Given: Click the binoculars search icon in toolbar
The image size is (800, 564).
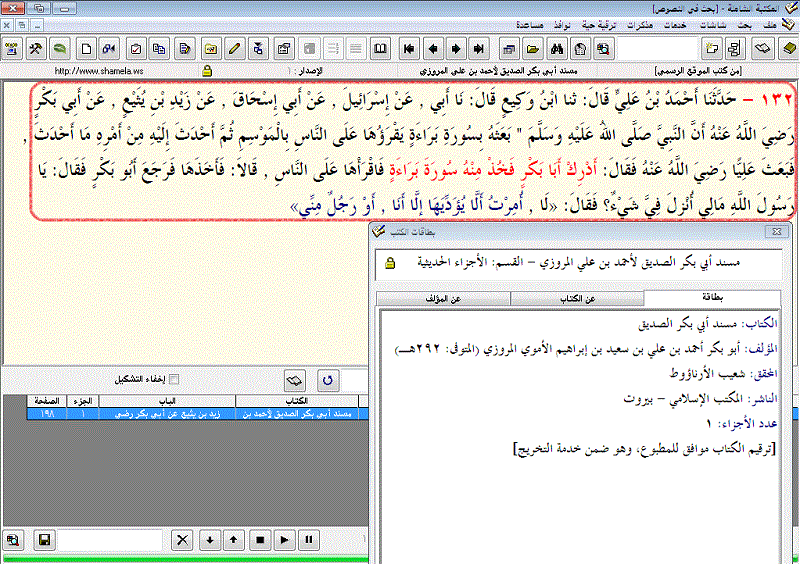Looking at the screenshot, I should tap(557, 48).
